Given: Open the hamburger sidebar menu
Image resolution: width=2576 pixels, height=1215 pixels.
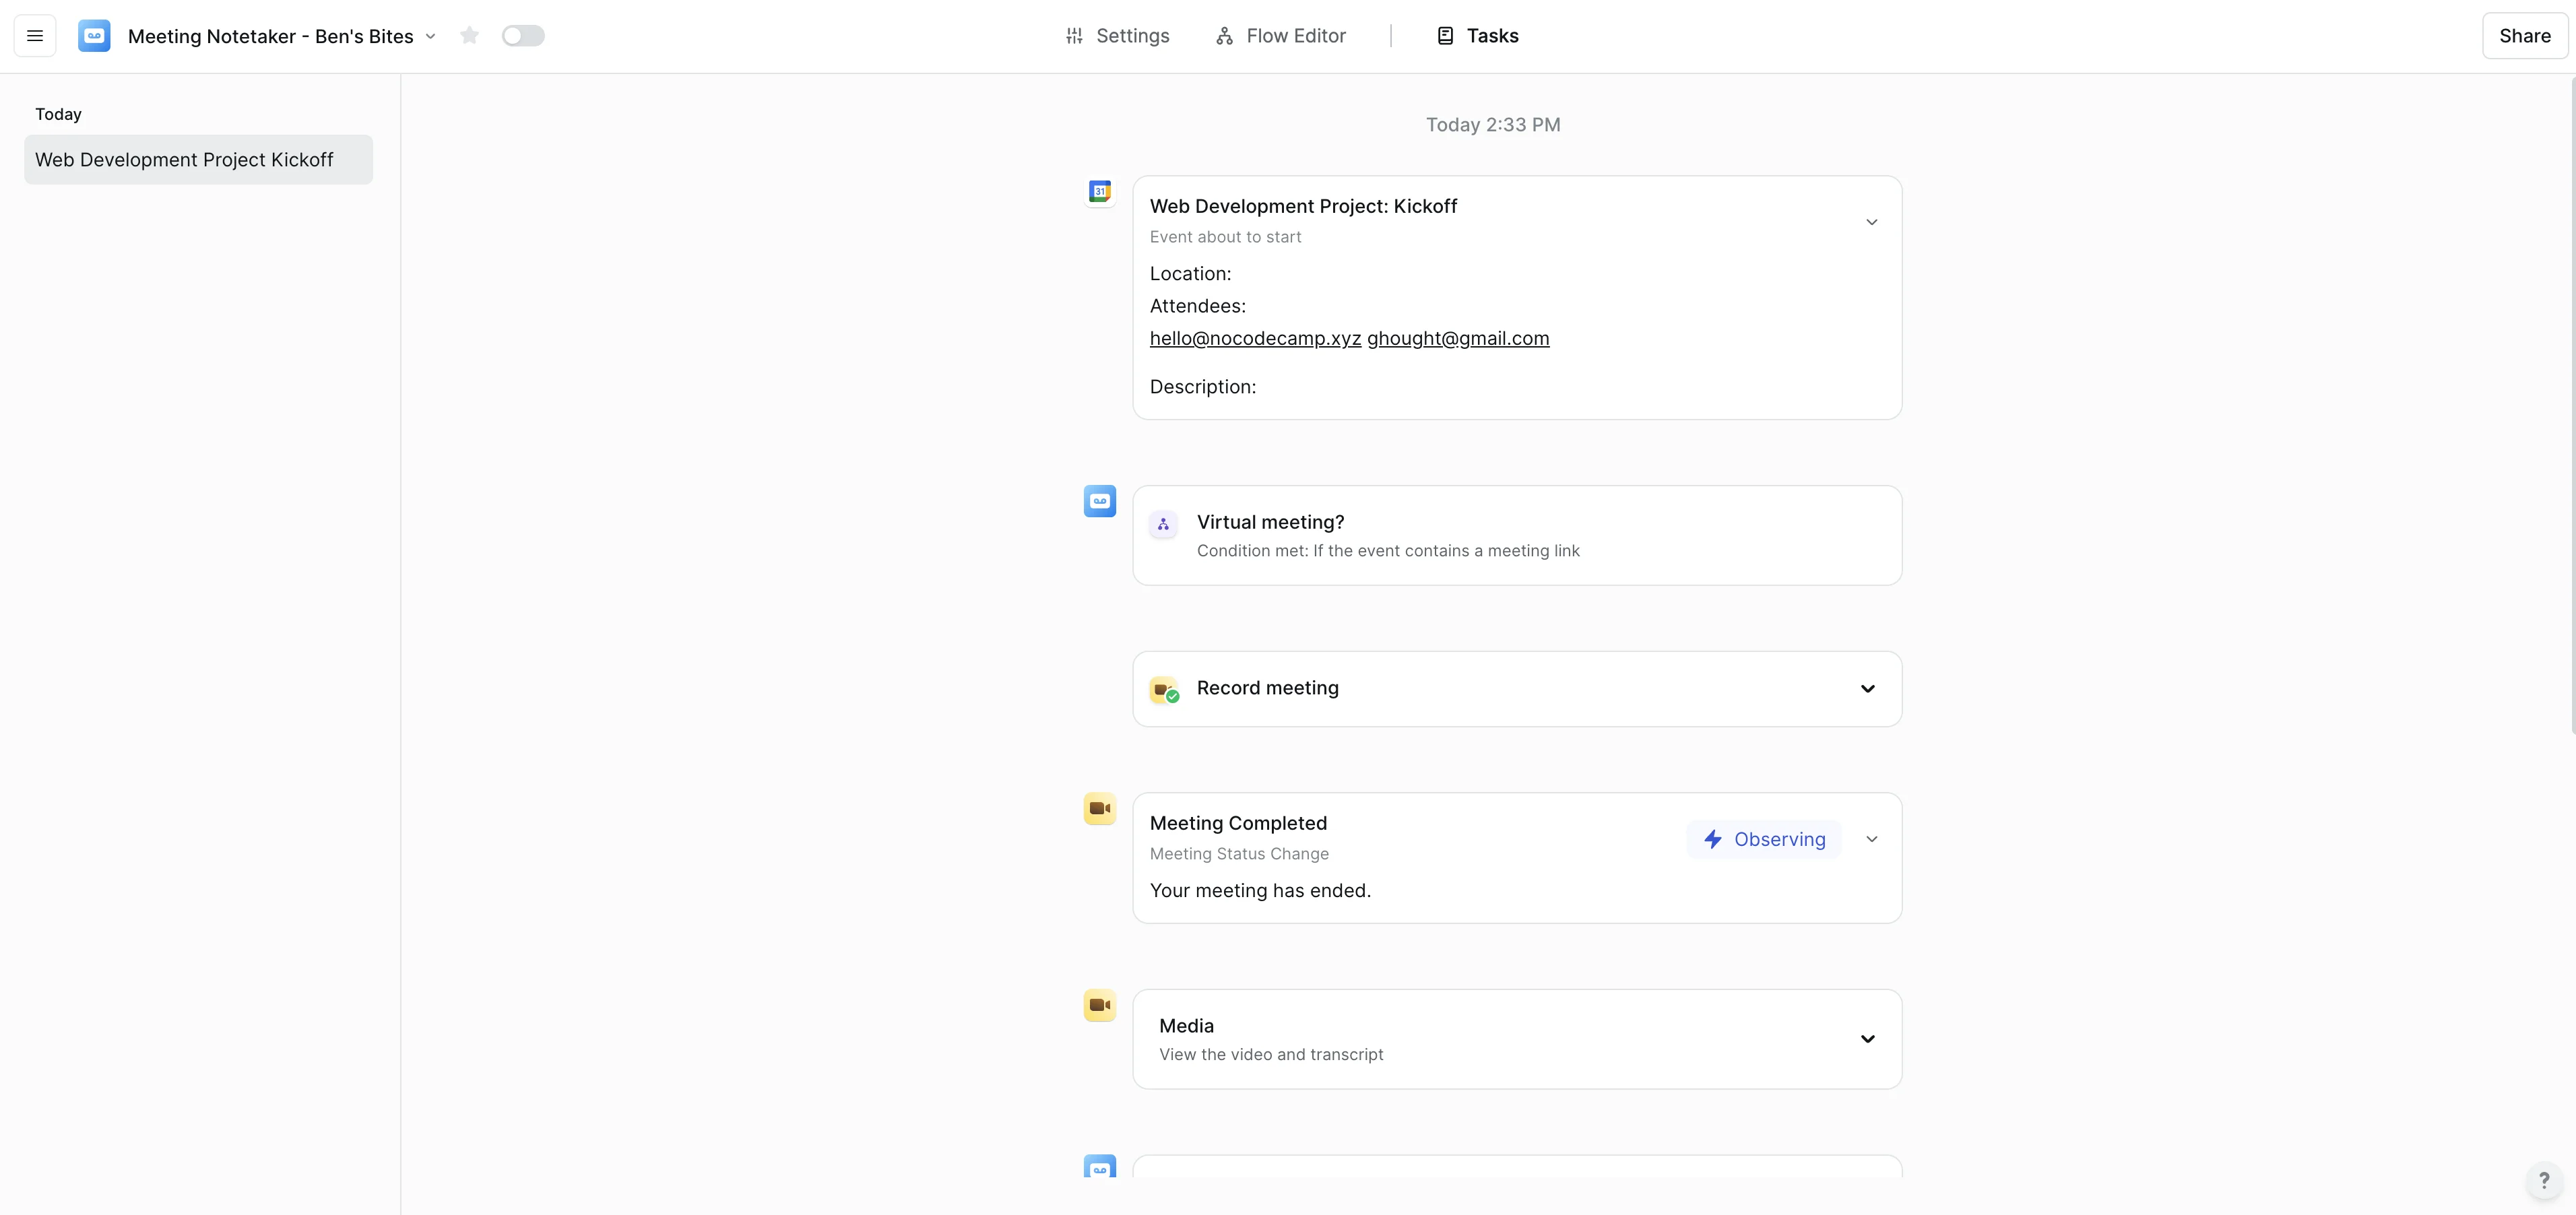Looking at the screenshot, I should click(x=35, y=36).
